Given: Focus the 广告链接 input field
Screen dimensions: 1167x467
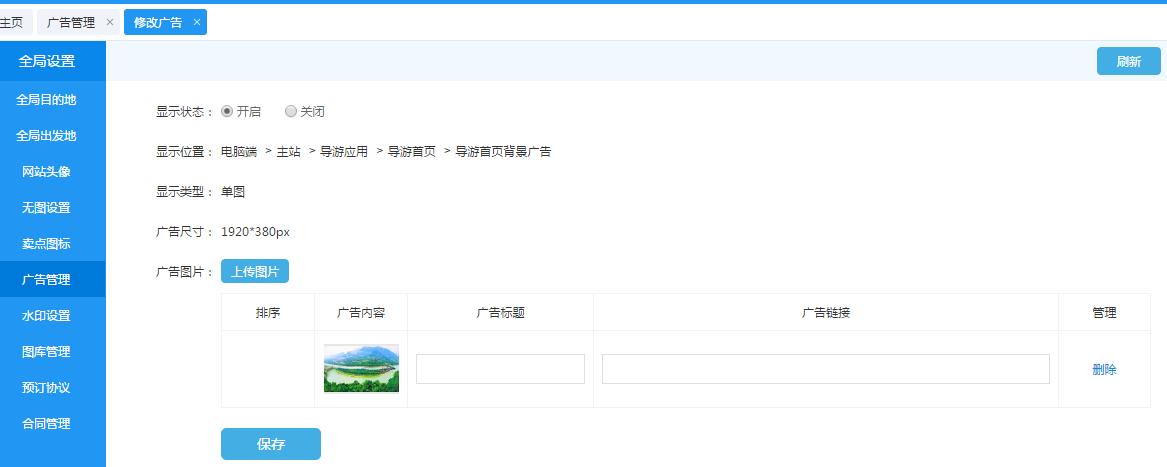Looking at the screenshot, I should (x=825, y=369).
